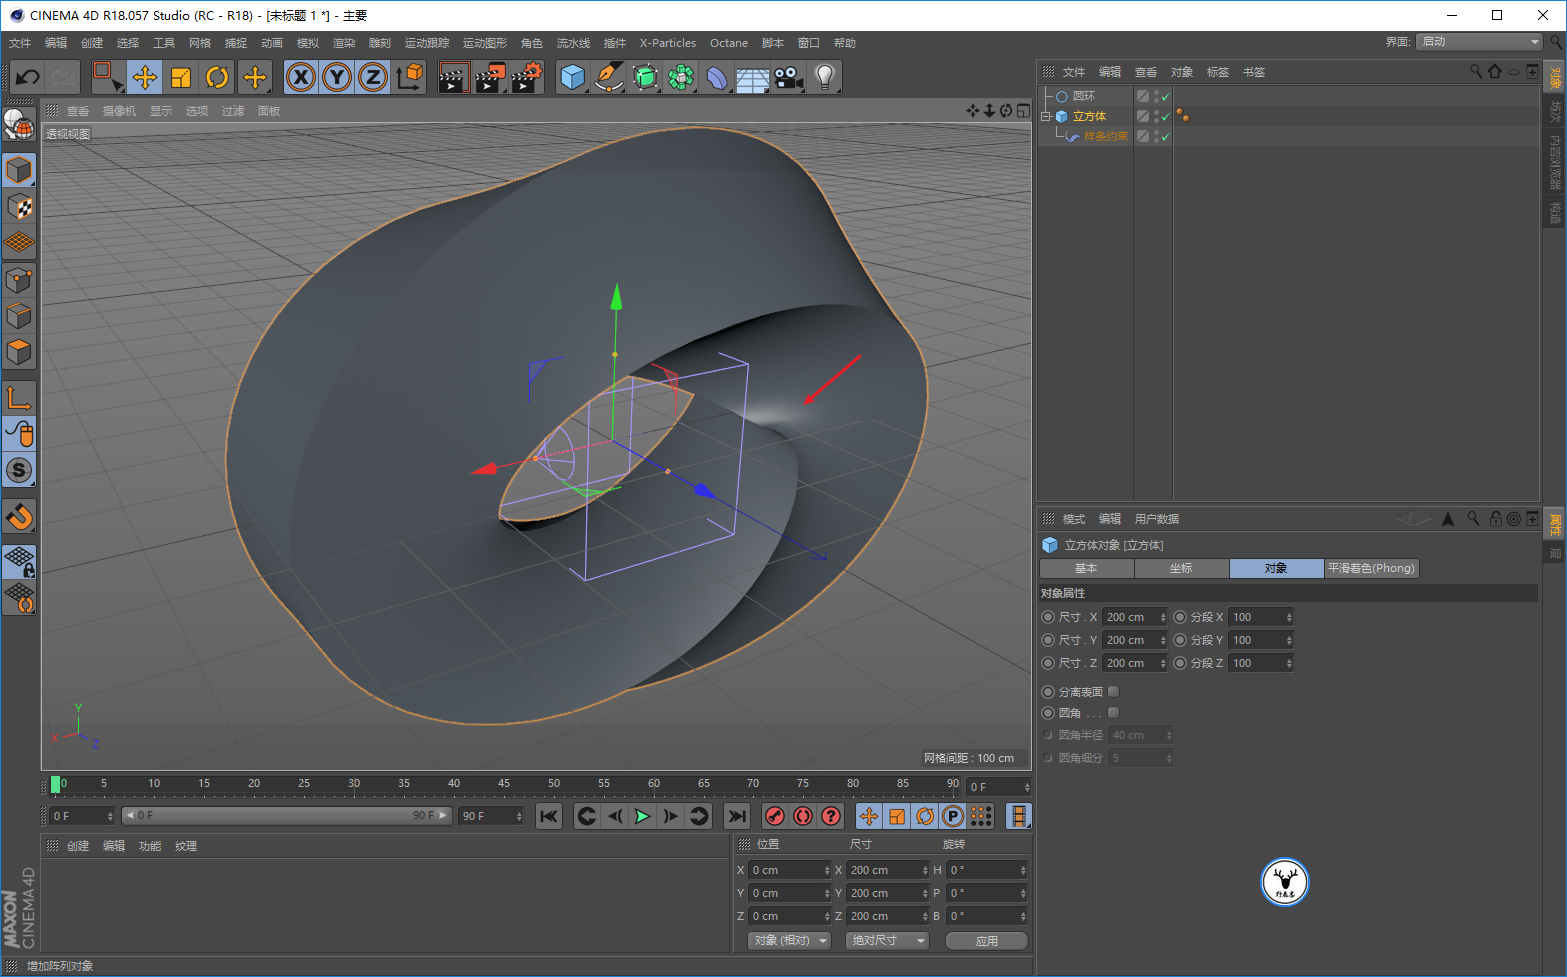Toggle 尺寸 . X animation radio dot
The image size is (1567, 977).
pyautogui.click(x=1048, y=617)
